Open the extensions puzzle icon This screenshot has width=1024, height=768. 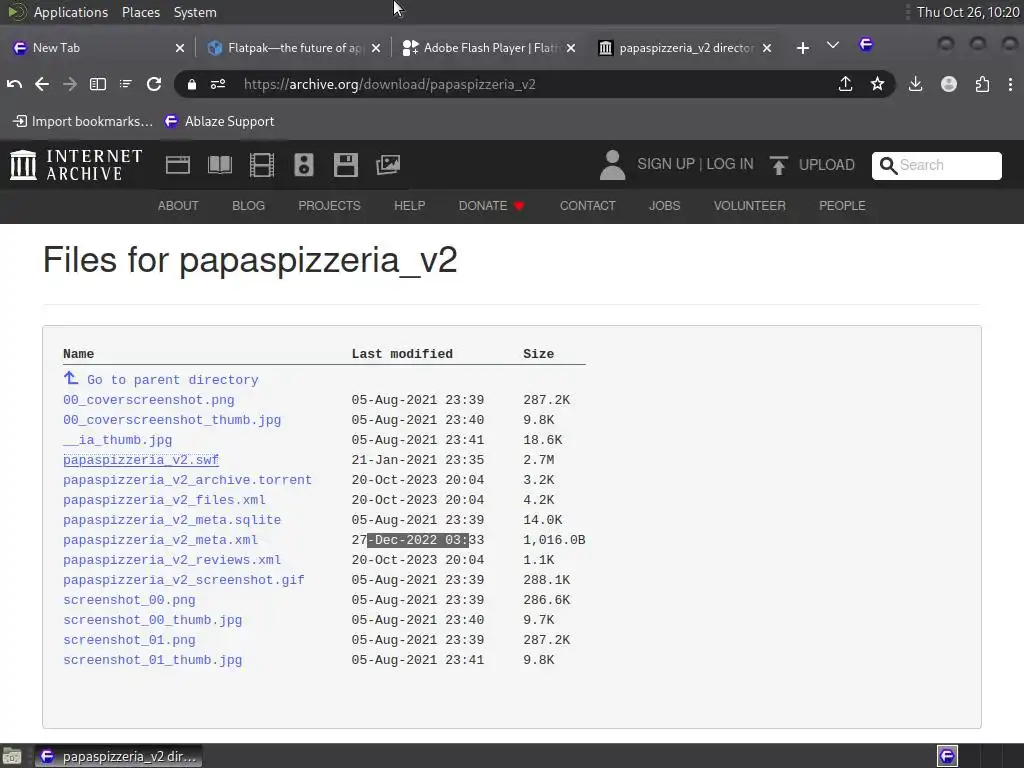pos(982,84)
